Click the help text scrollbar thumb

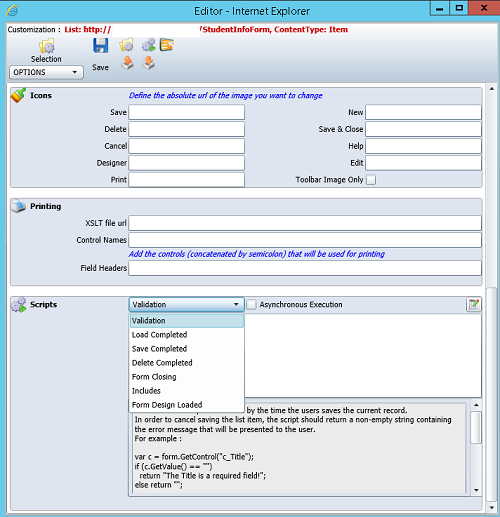point(476,427)
